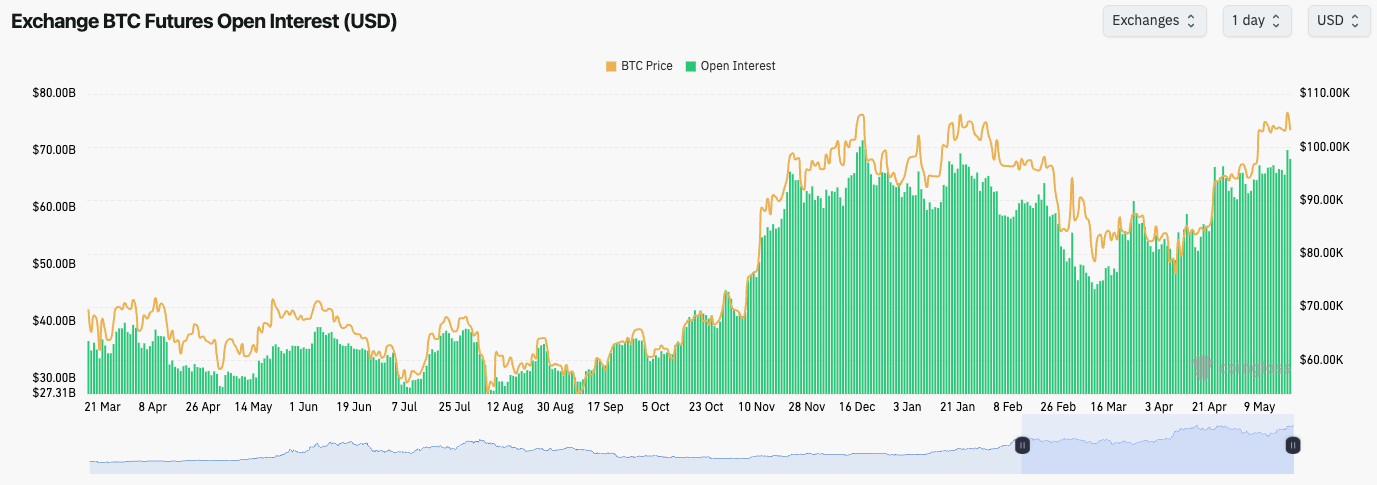
Task: Open the Exchanges dropdown
Action: click(x=1154, y=21)
